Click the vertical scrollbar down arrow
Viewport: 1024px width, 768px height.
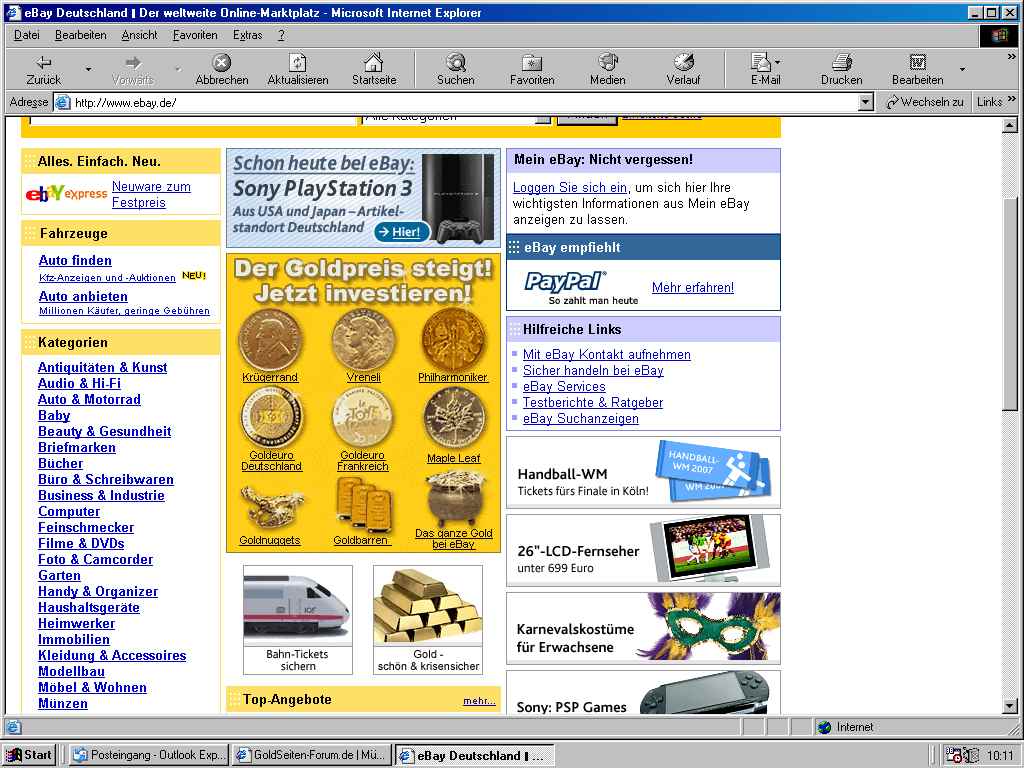tap(1010, 706)
